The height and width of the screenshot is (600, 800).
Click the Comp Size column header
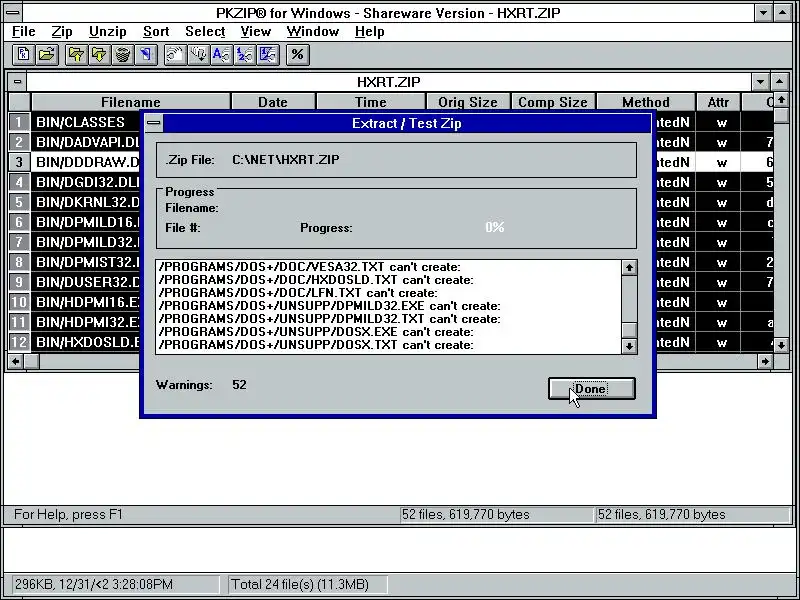pos(553,102)
